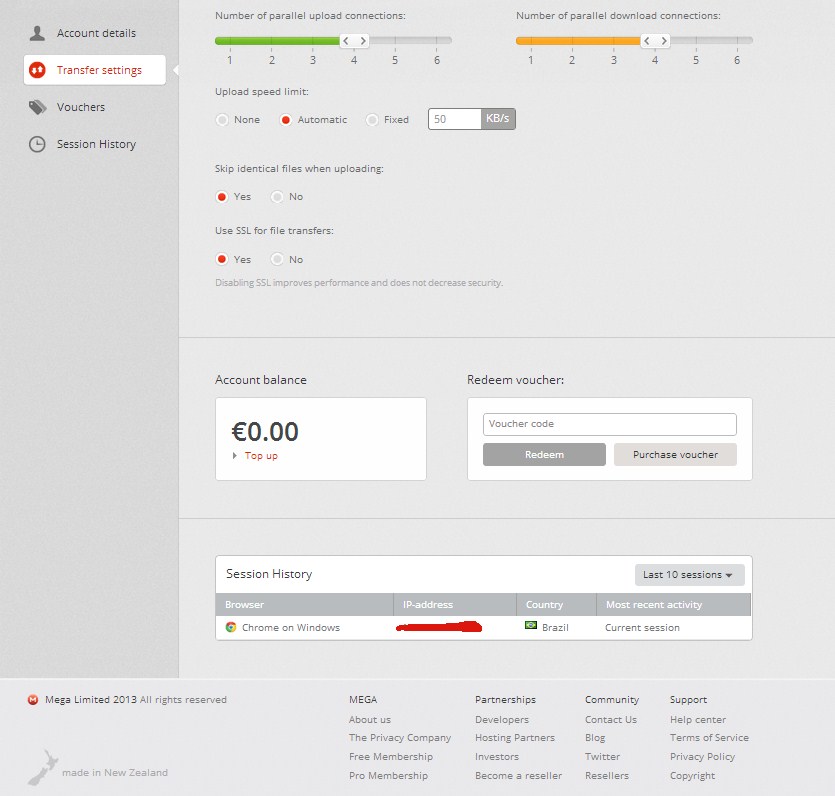Choose No for skipping identical files

coord(277,197)
